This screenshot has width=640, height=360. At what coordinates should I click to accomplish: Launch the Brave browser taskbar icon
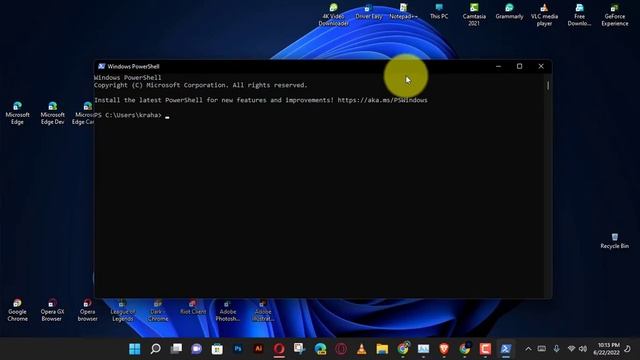click(444, 349)
